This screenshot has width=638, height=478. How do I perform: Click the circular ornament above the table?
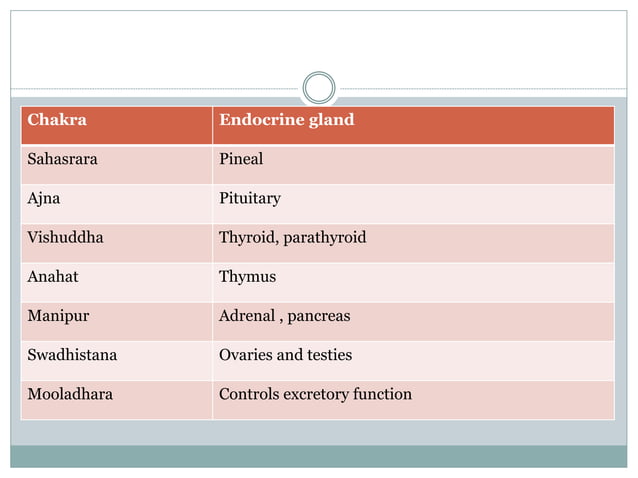coord(319,88)
